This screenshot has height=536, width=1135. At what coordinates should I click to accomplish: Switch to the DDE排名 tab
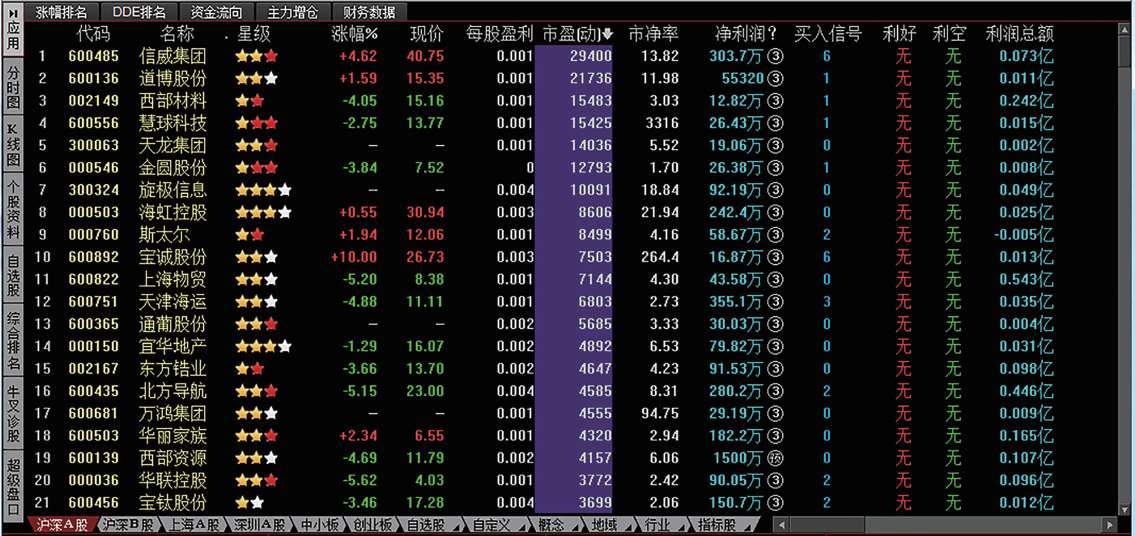click(139, 12)
